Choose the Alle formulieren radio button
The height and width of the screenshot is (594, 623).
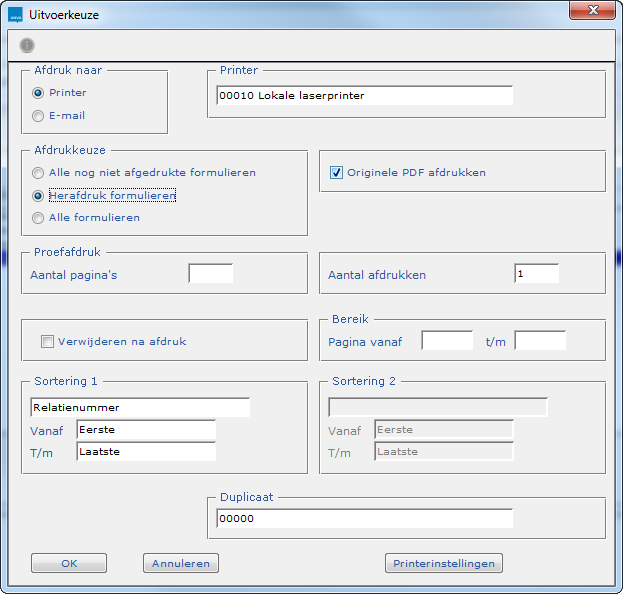pos(39,218)
